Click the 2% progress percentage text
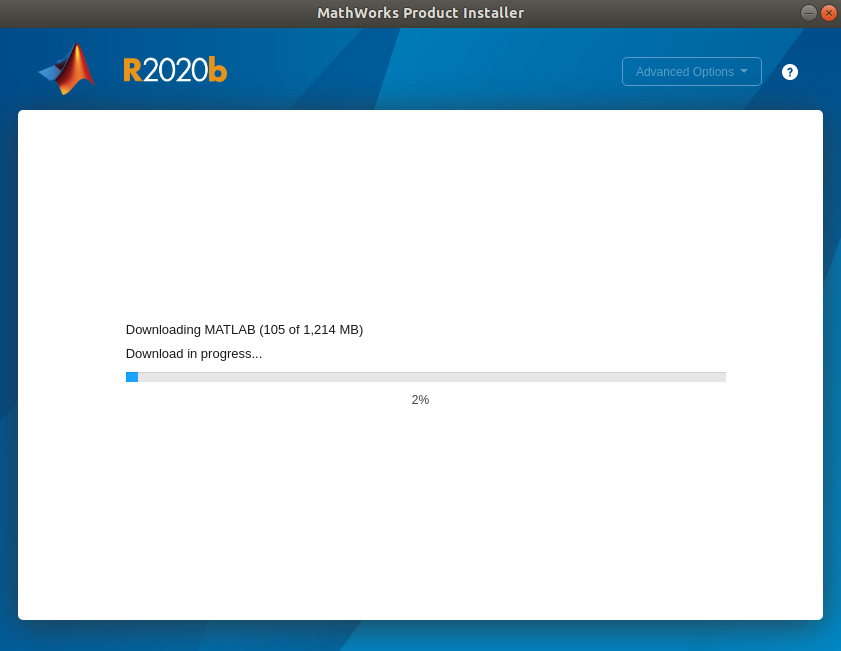This screenshot has height=651, width=841. pyautogui.click(x=420, y=400)
